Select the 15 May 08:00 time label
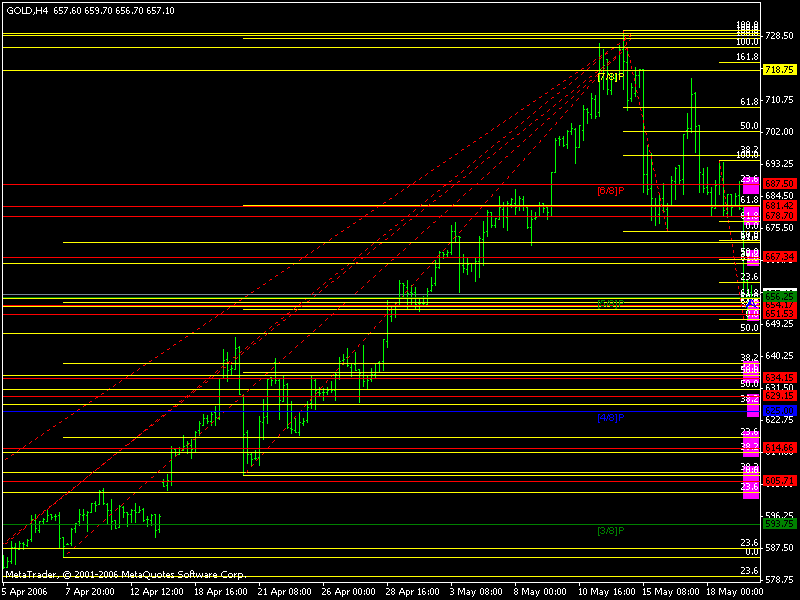The width and height of the screenshot is (800, 600). point(670,592)
